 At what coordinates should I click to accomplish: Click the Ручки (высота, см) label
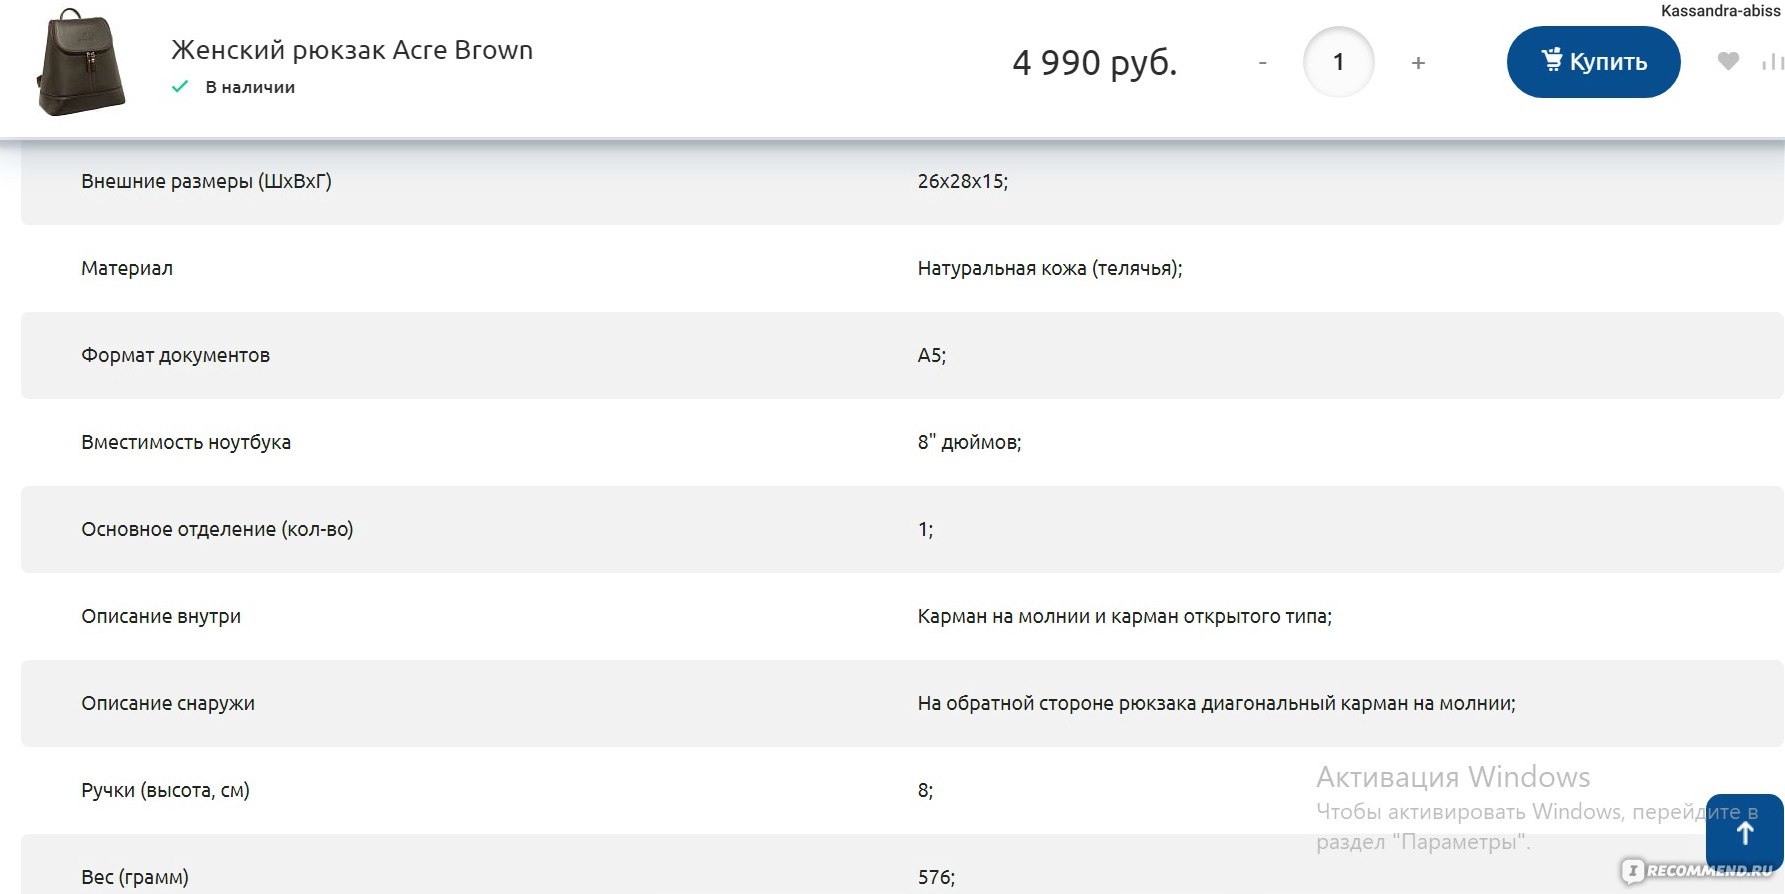click(165, 790)
